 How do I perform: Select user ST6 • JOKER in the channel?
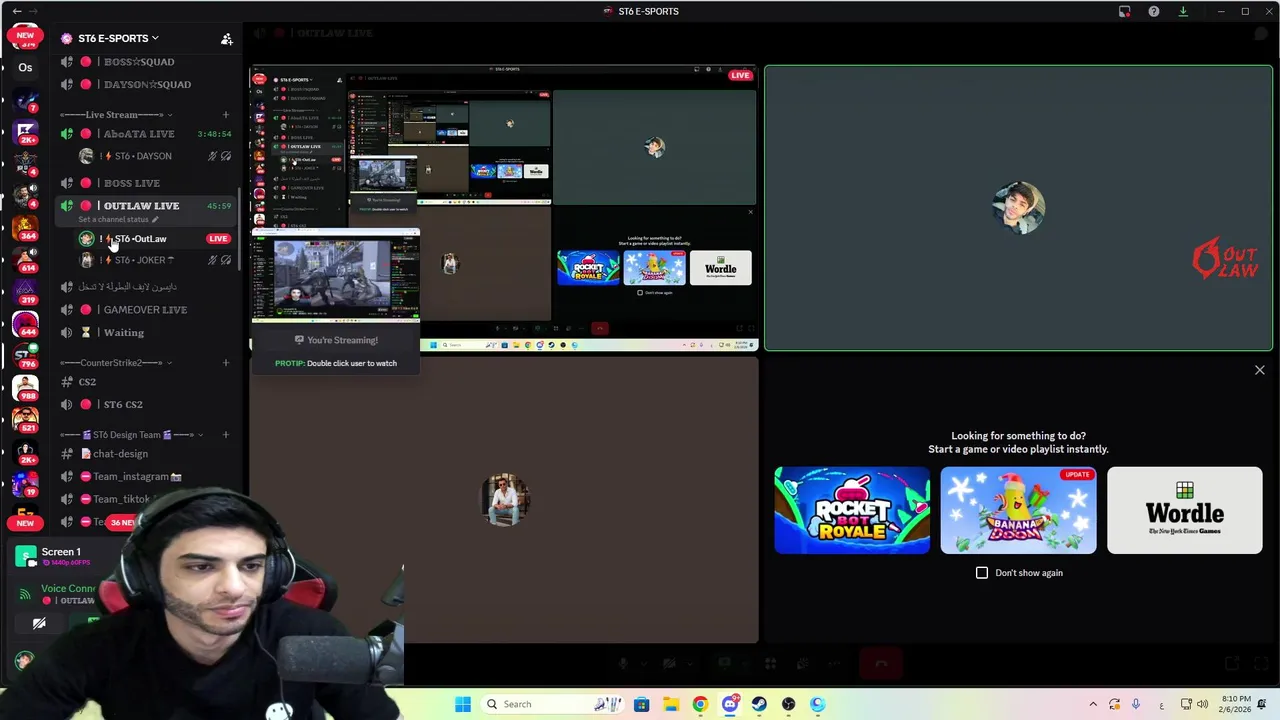pos(154,260)
